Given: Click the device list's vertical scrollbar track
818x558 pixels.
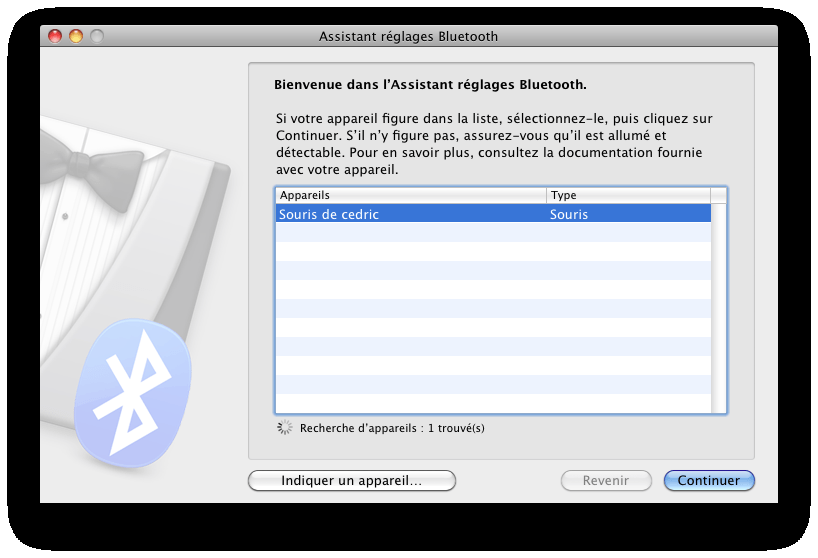Looking at the screenshot, I should click(718, 308).
